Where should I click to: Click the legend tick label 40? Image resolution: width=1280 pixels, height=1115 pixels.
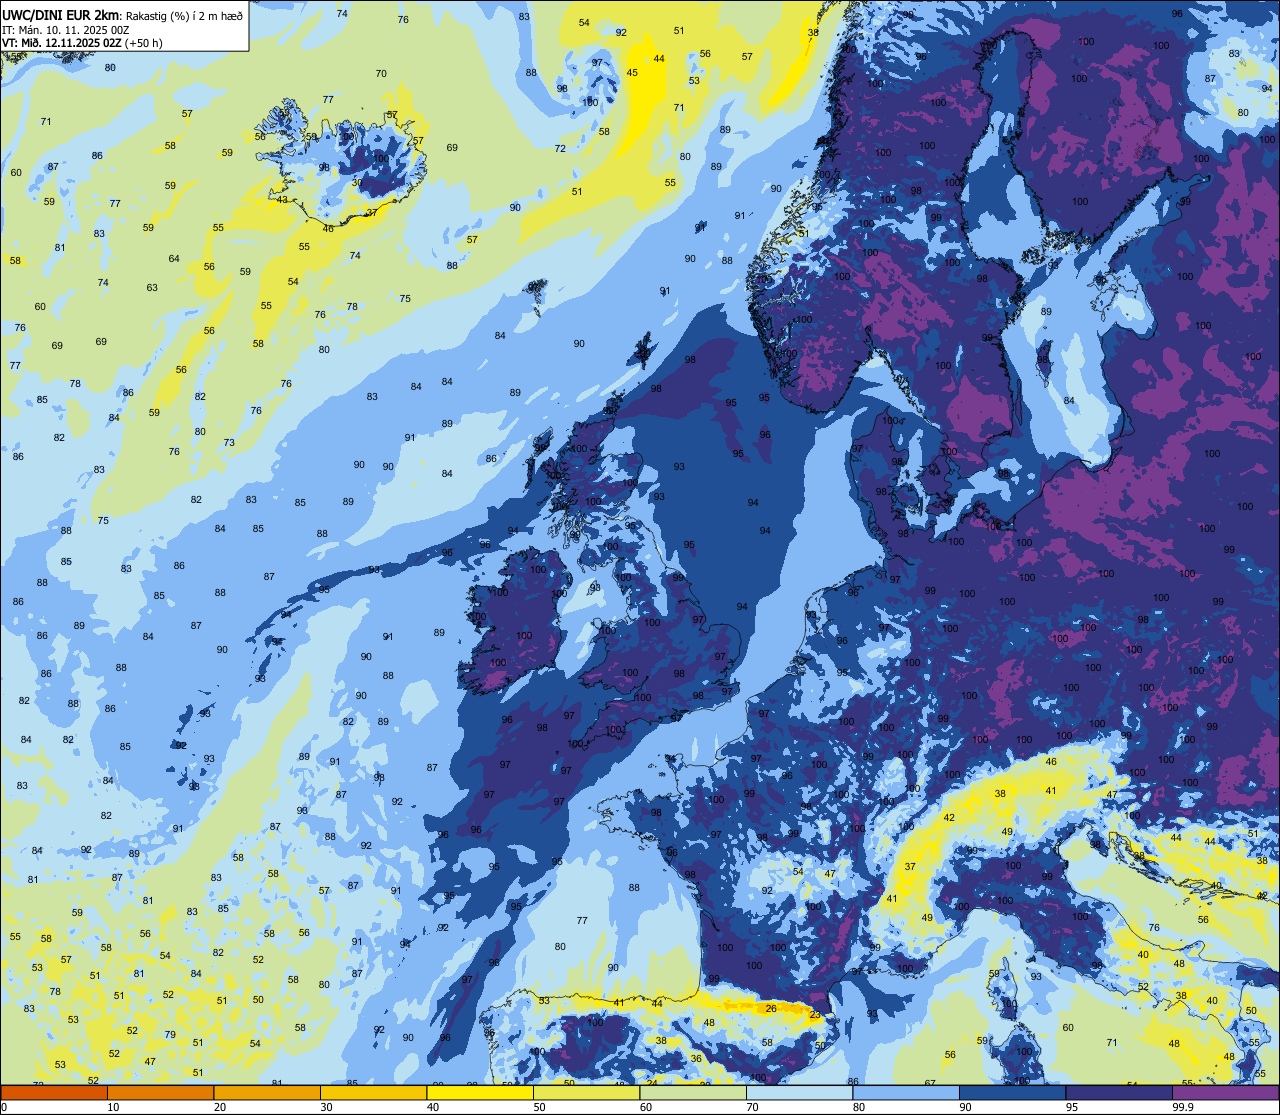click(x=433, y=1107)
